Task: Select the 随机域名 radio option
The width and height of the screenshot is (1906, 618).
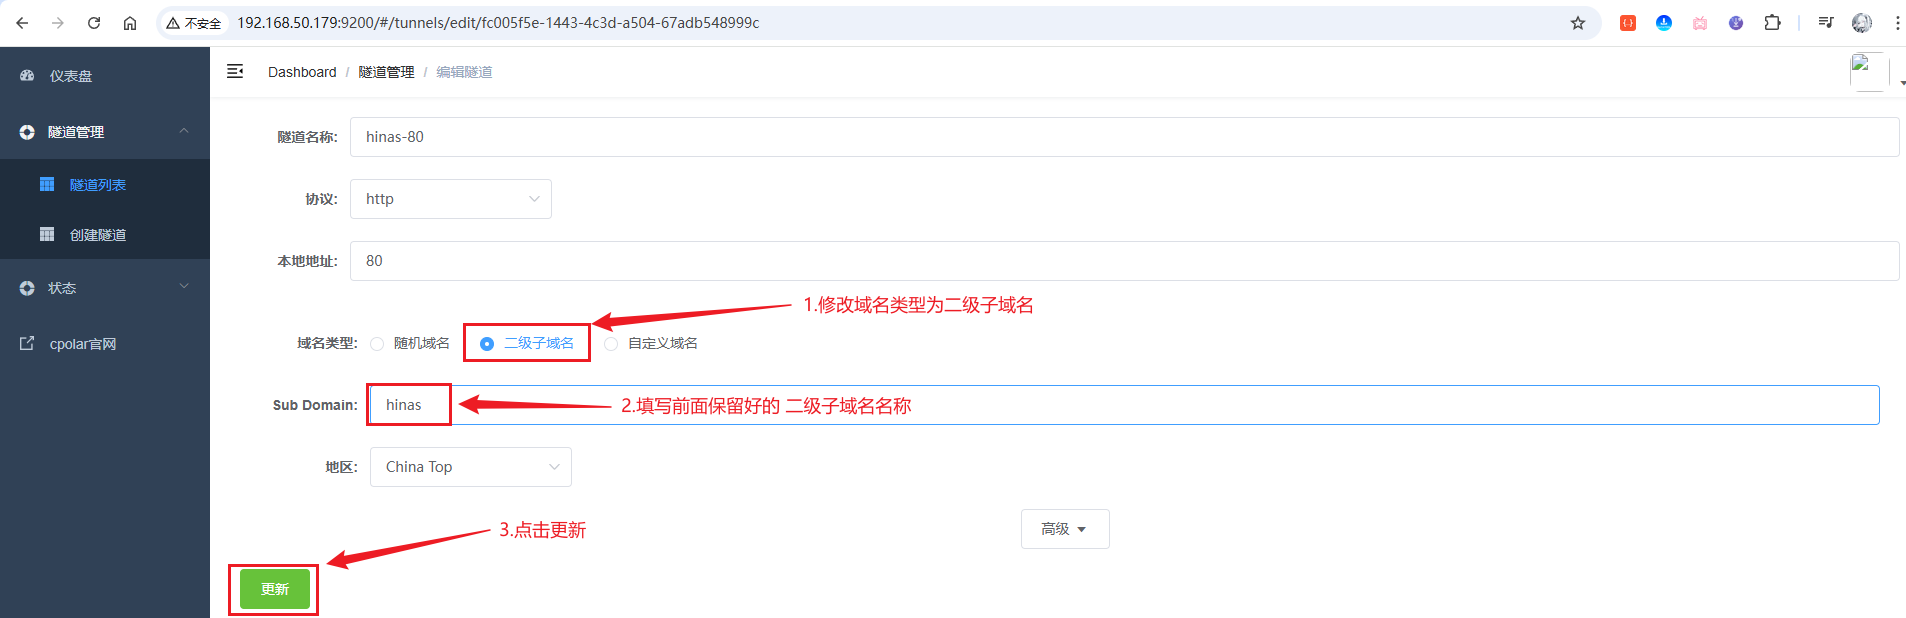Action: point(377,344)
